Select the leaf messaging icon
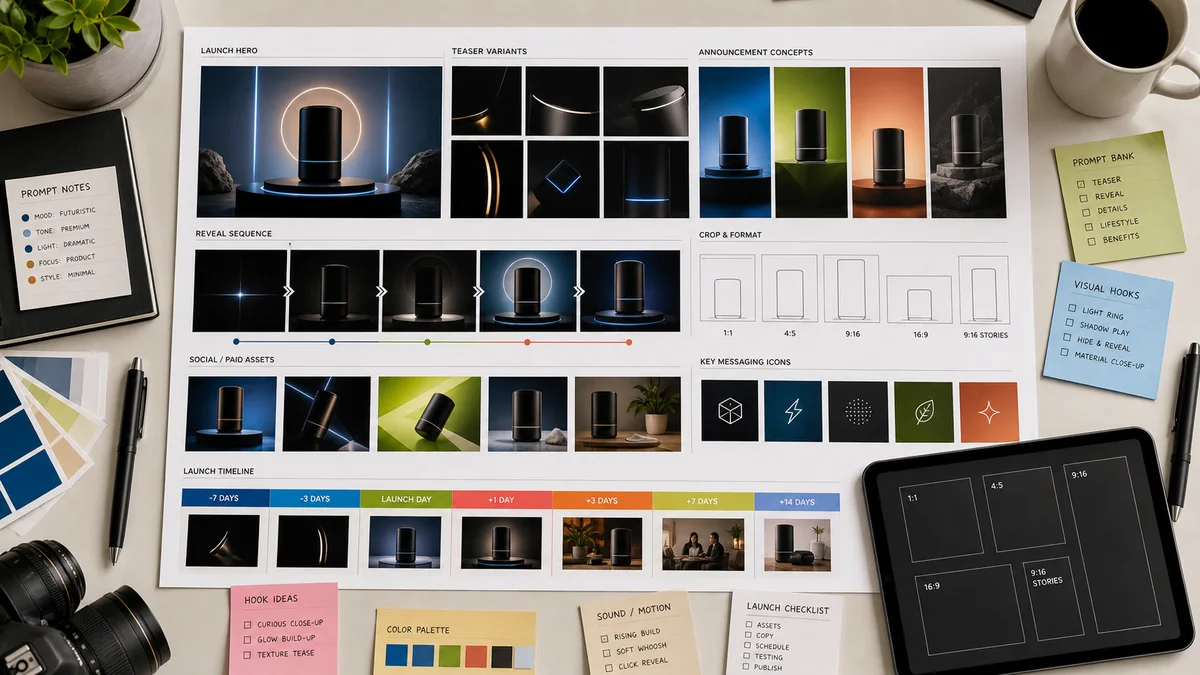 point(923,411)
